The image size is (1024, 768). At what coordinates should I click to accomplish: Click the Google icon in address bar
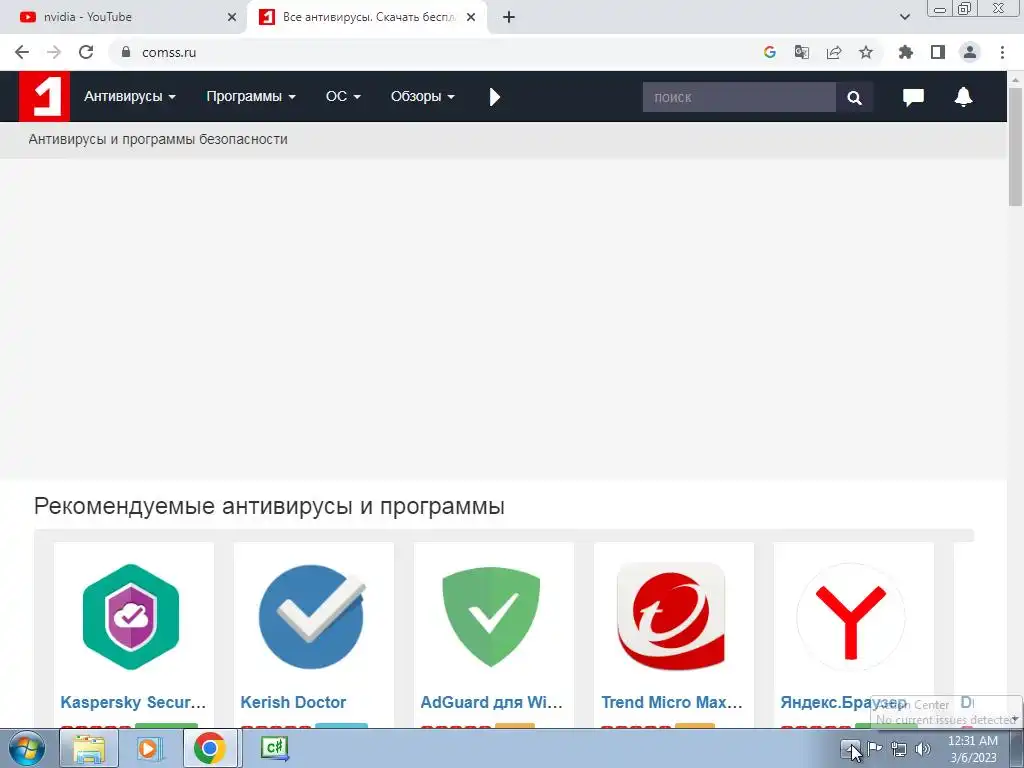769,52
